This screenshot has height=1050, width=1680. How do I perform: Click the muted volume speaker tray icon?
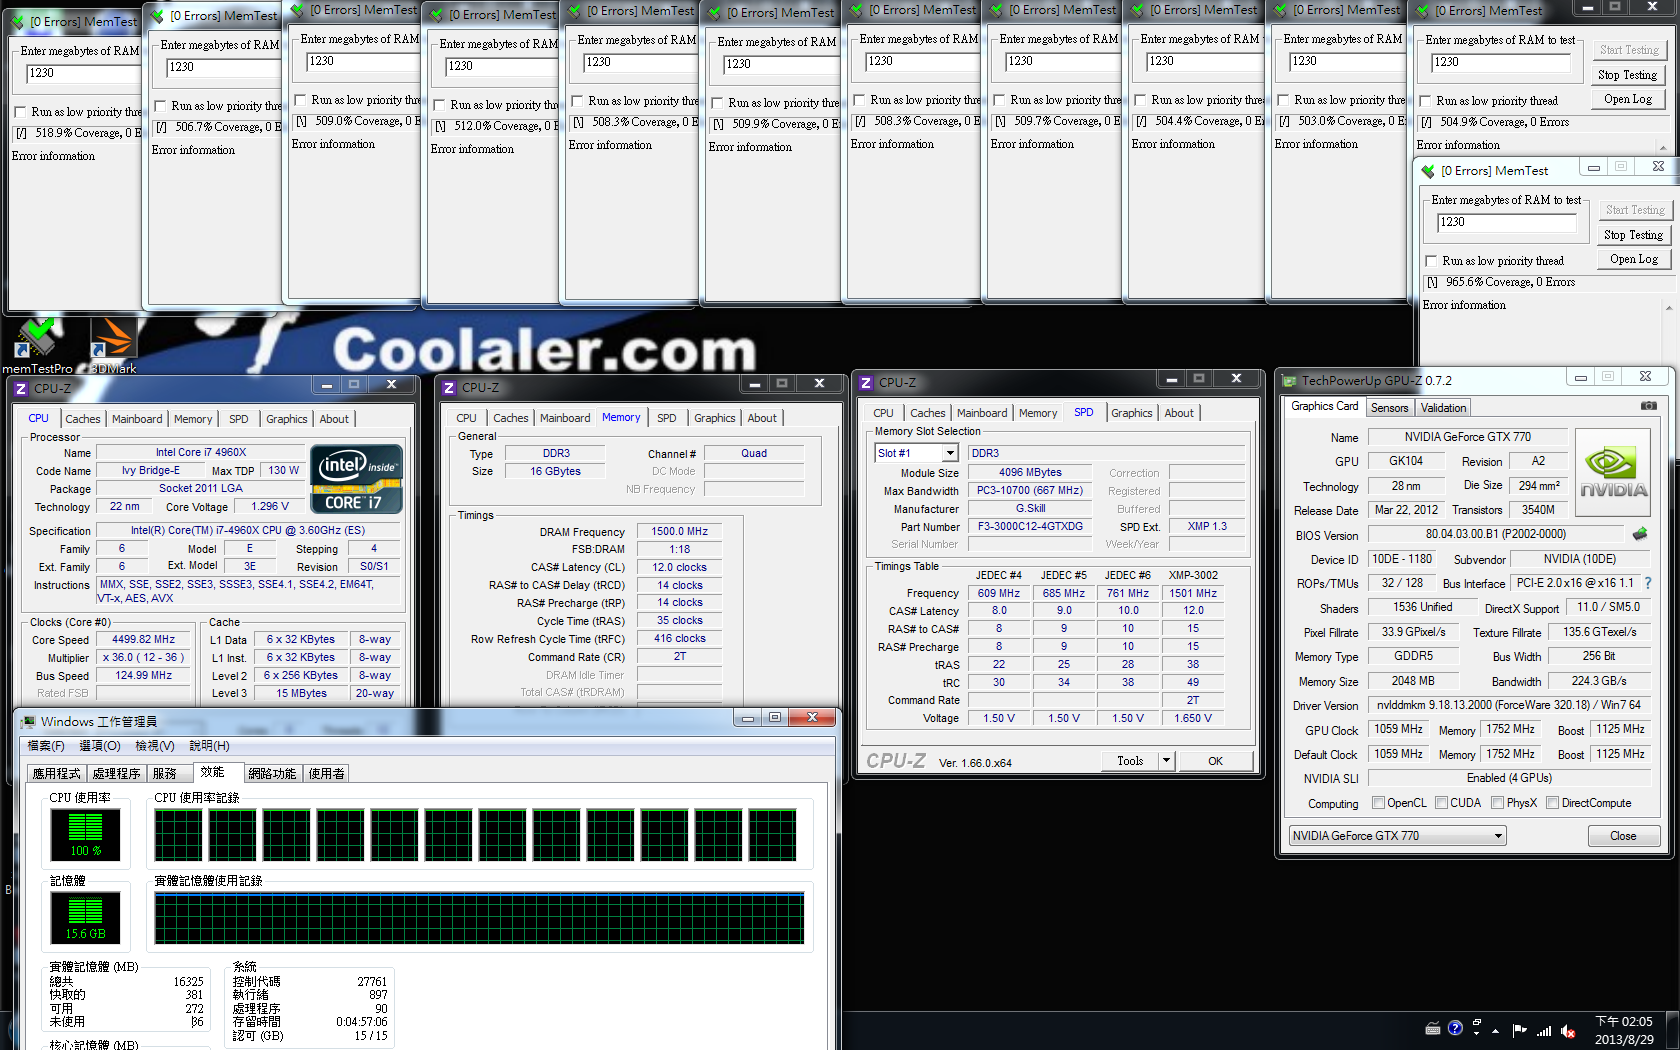[1568, 1030]
